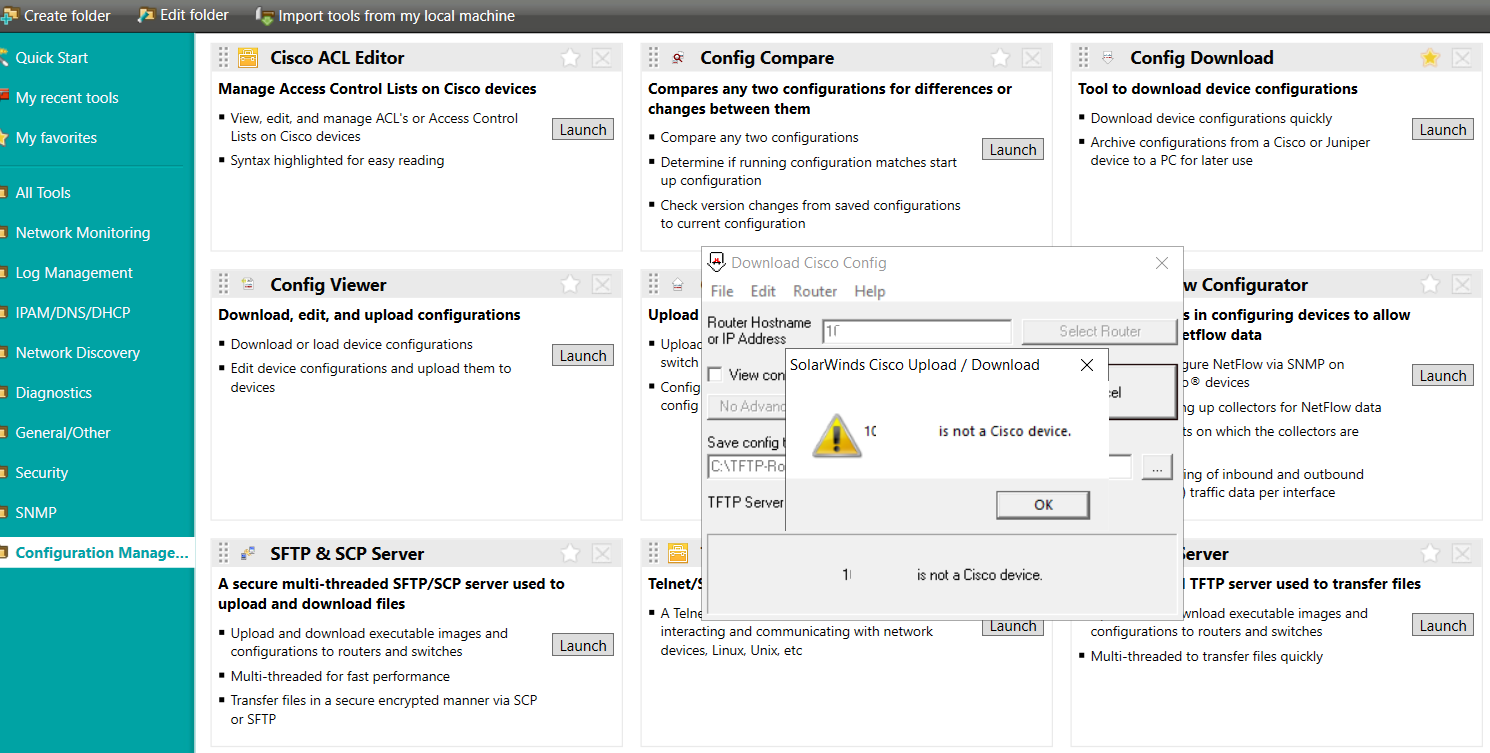Viewport: 1490px width, 753px height.
Task: Click the SFTP & SCP Server icon
Action: (x=248, y=554)
